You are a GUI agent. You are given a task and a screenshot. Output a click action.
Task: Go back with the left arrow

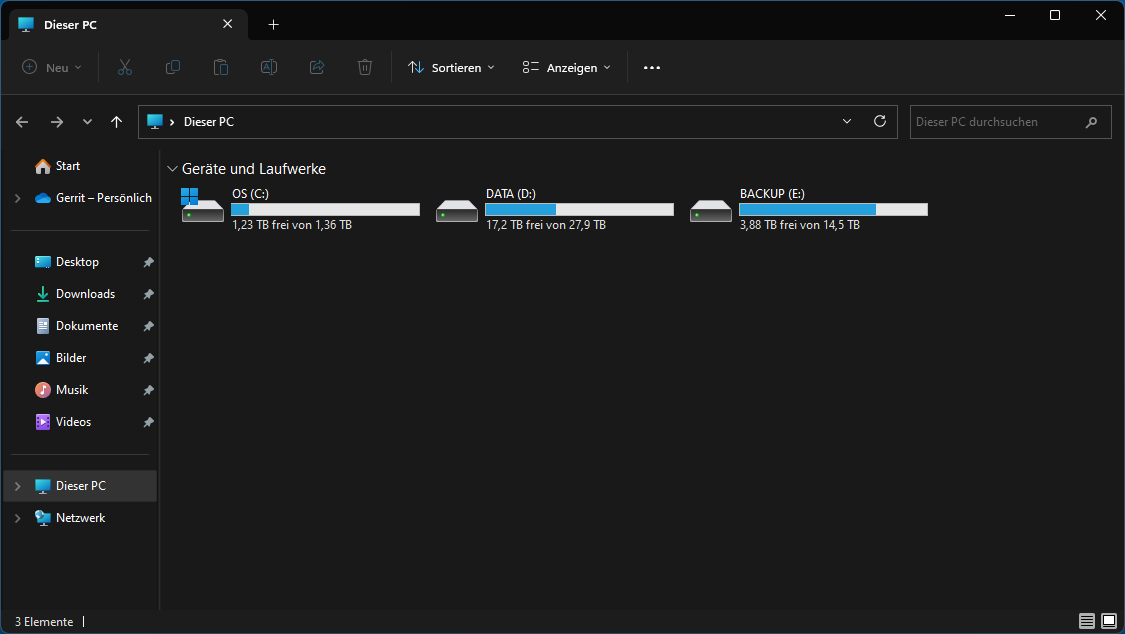22,122
